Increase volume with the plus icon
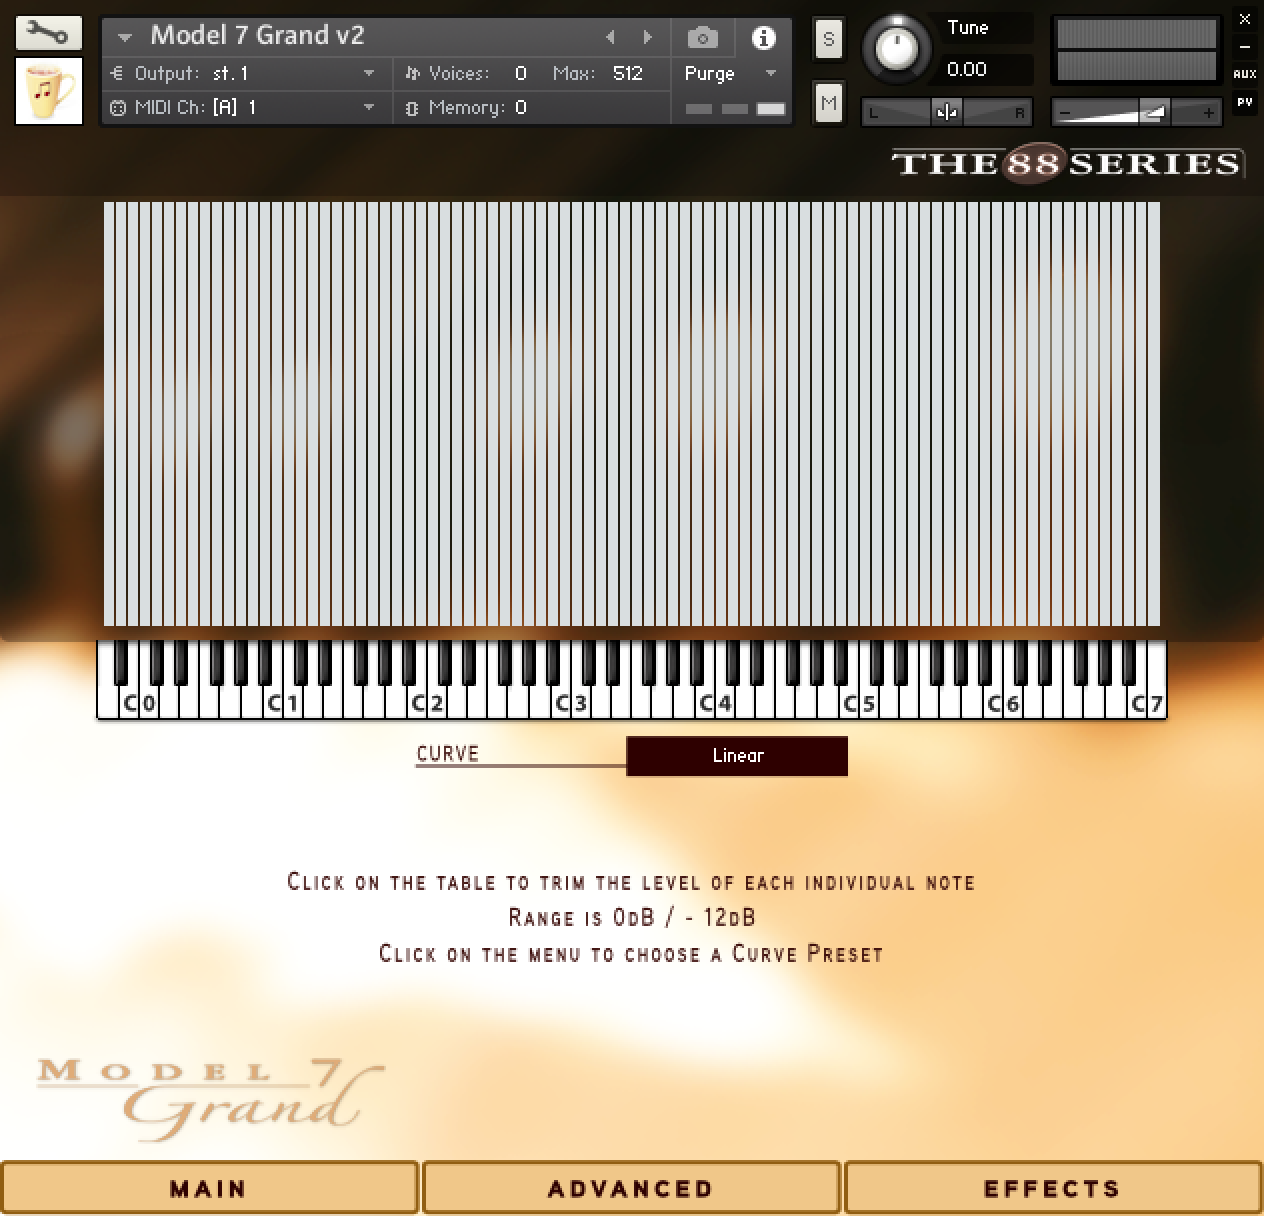 pos(1209,113)
